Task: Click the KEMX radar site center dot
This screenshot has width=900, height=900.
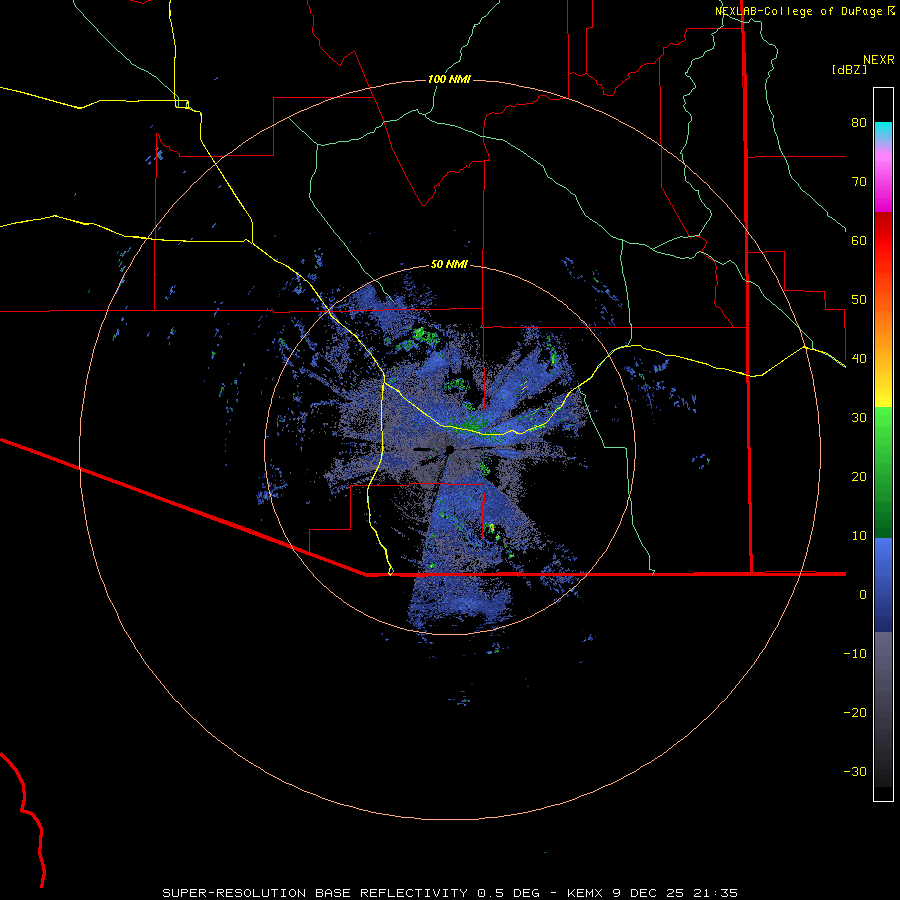Action: [449, 449]
